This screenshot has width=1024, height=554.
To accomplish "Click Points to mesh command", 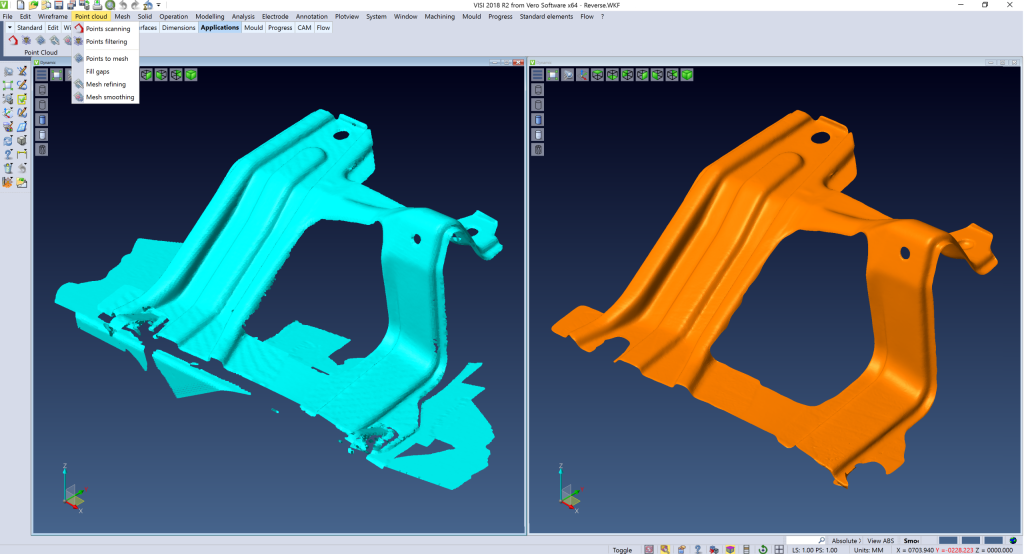I will (106, 59).
